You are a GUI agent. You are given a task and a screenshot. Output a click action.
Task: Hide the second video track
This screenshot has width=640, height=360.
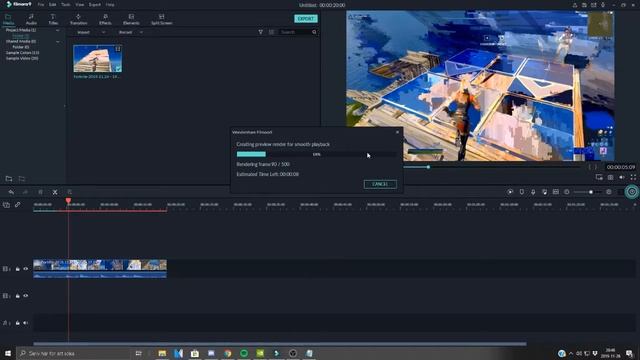coord(26,296)
